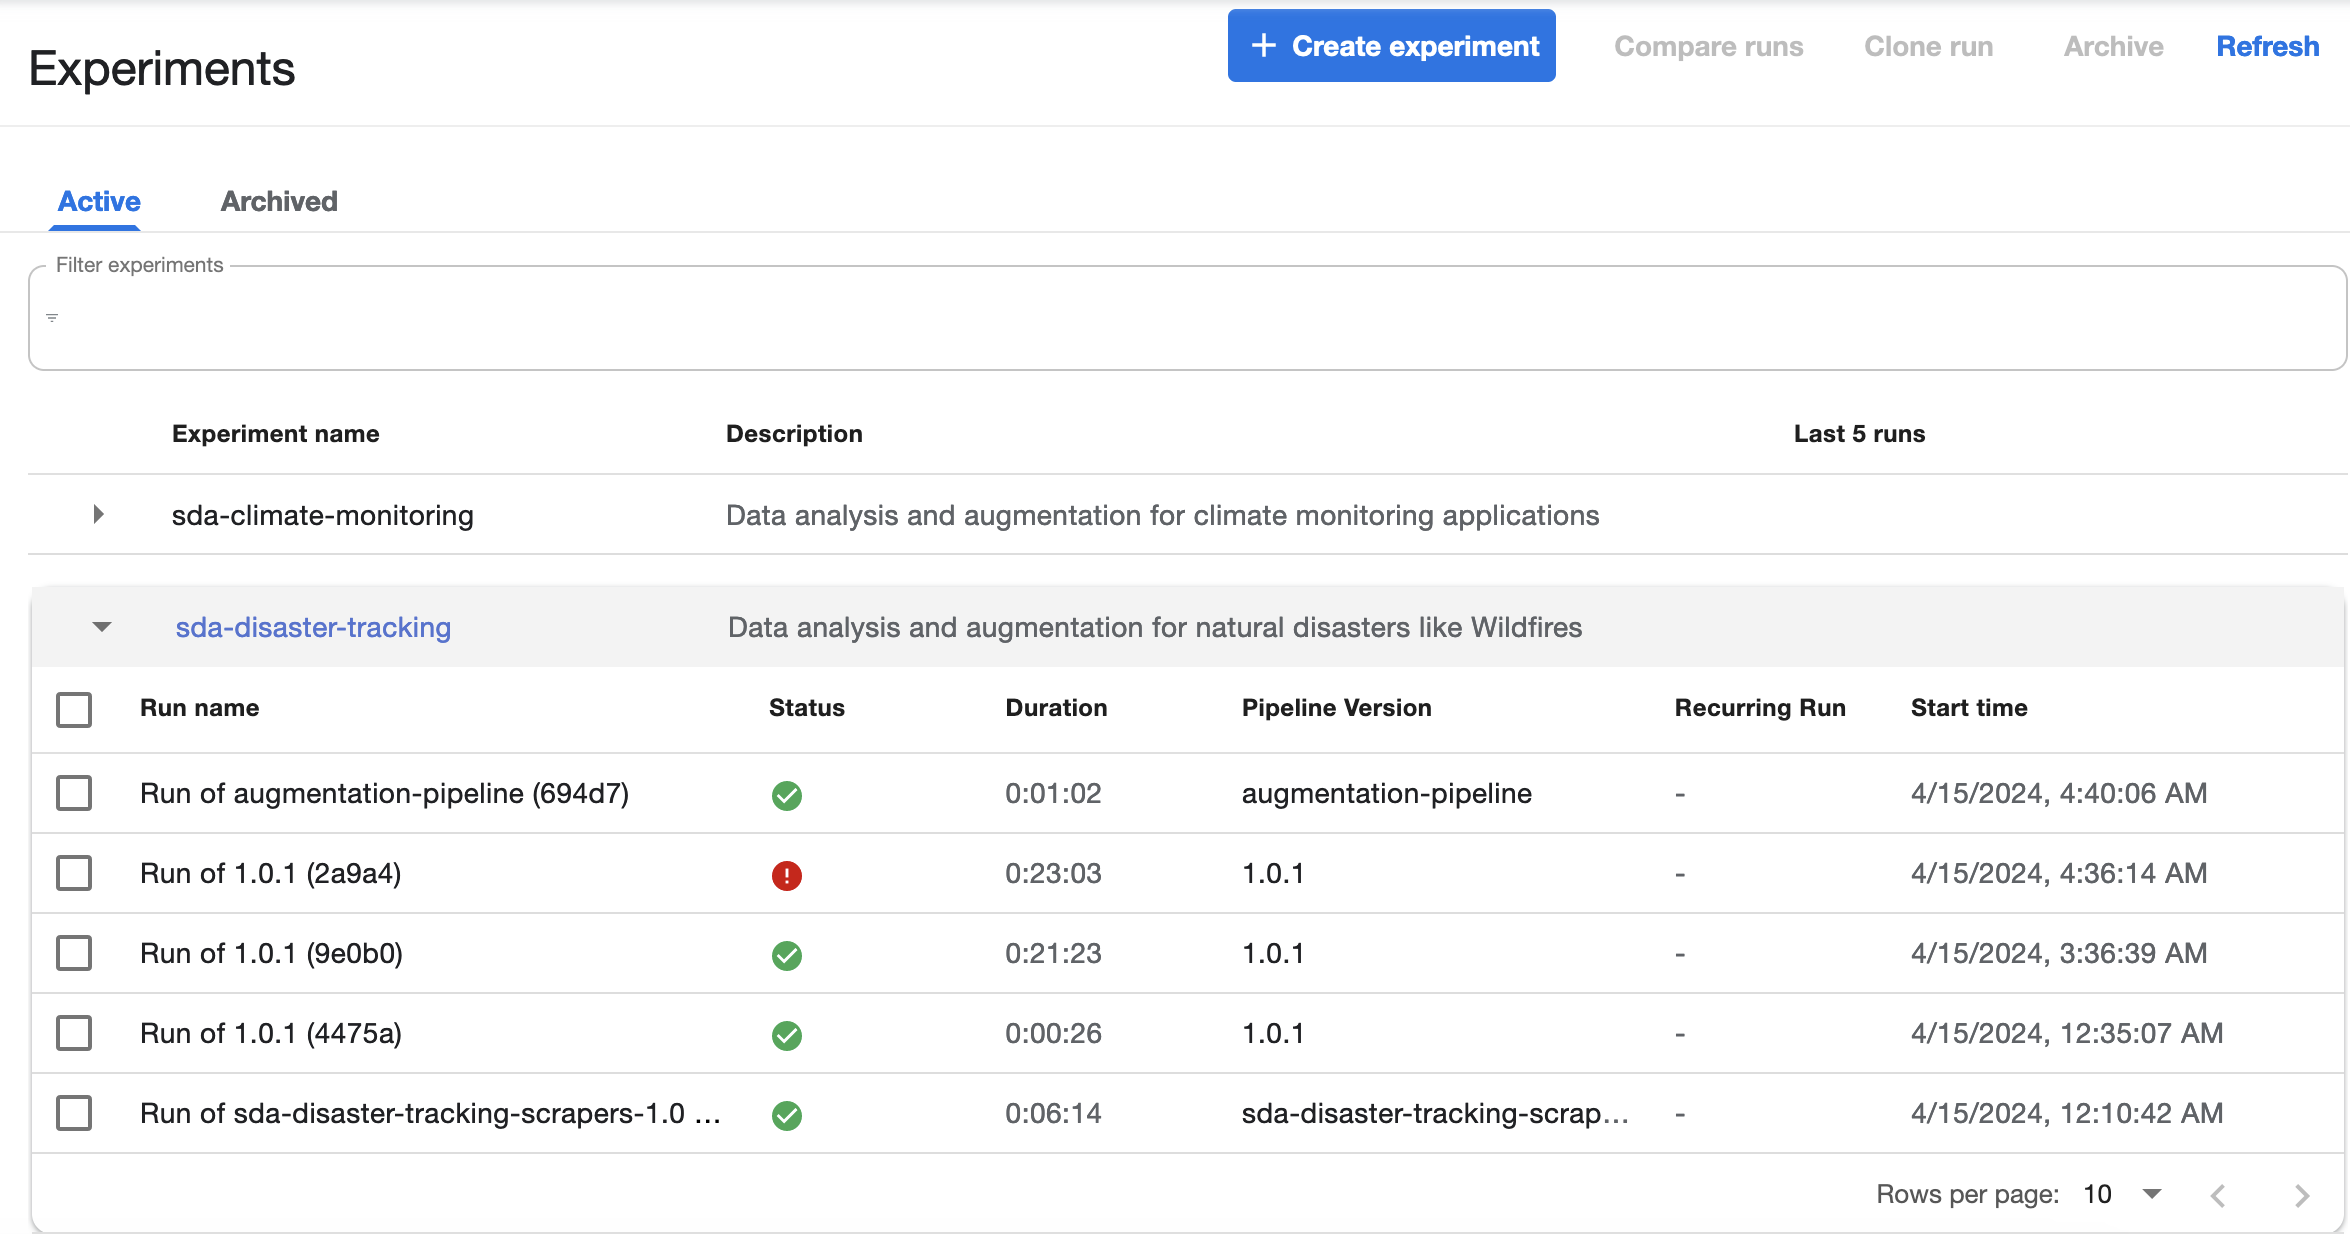Select Run of 1.0.1 (4475a) checkbox

click(x=74, y=1033)
